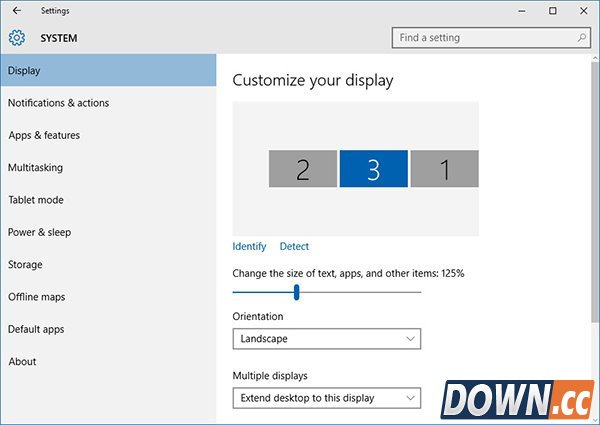Select display monitor 3
This screenshot has height=425, width=600.
tap(373, 169)
